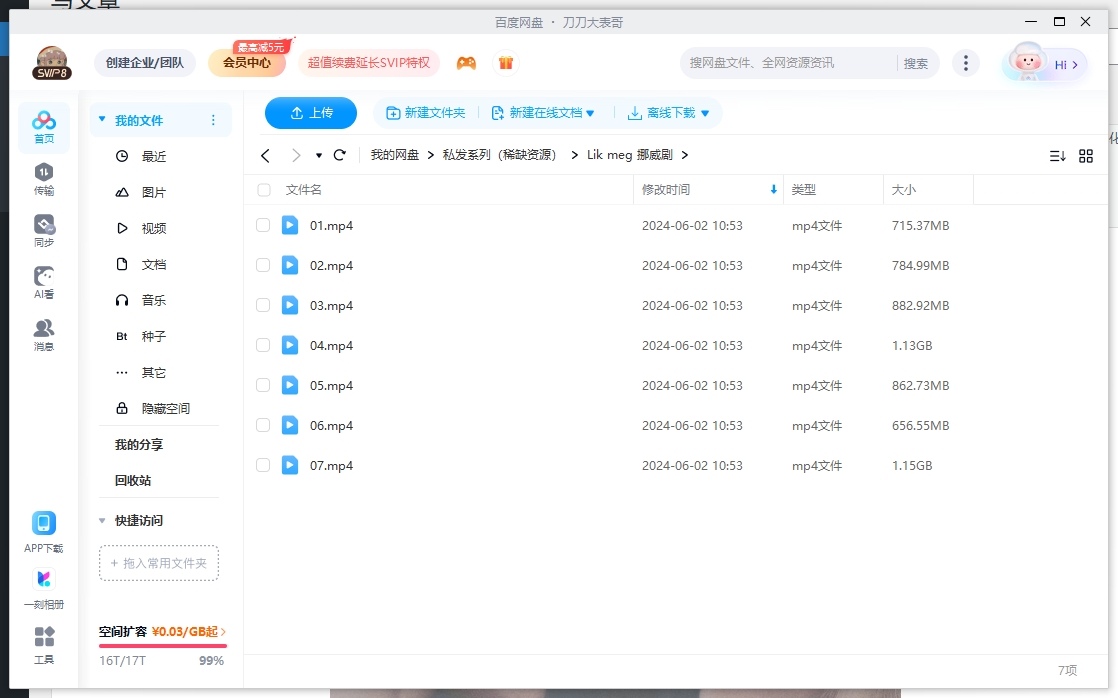
Task: Switch to grid view layout
Action: point(1086,155)
